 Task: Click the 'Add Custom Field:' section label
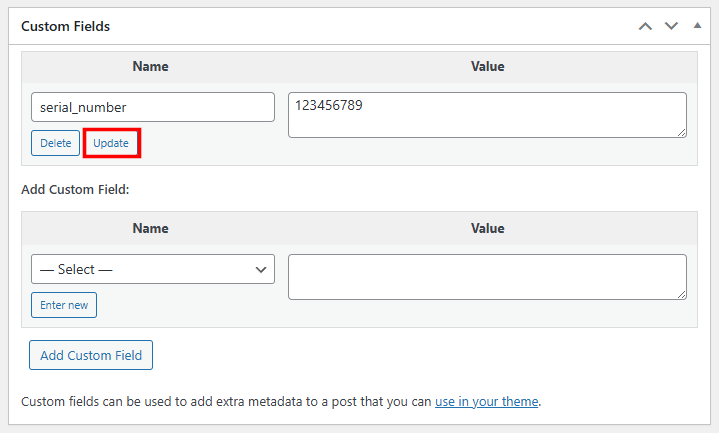tap(75, 189)
